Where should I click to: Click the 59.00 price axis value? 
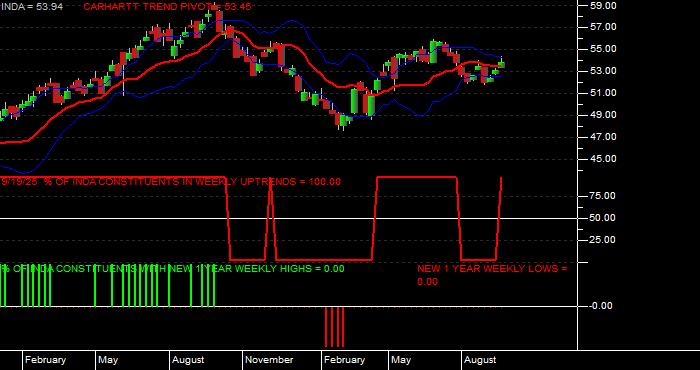603,5
